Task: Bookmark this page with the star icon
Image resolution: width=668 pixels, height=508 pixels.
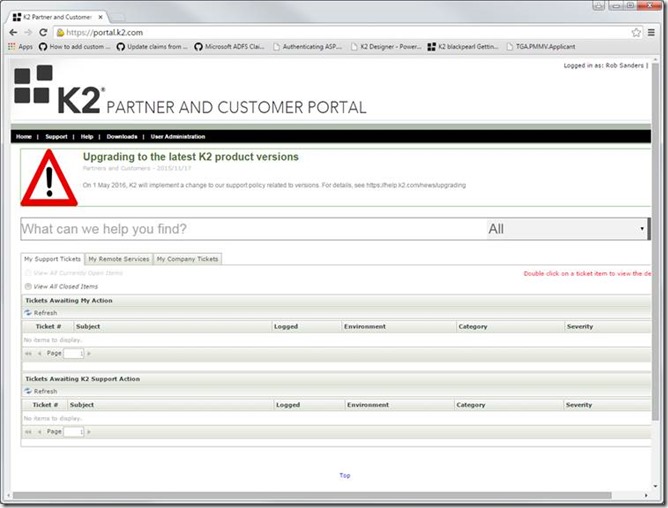Action: [636, 32]
